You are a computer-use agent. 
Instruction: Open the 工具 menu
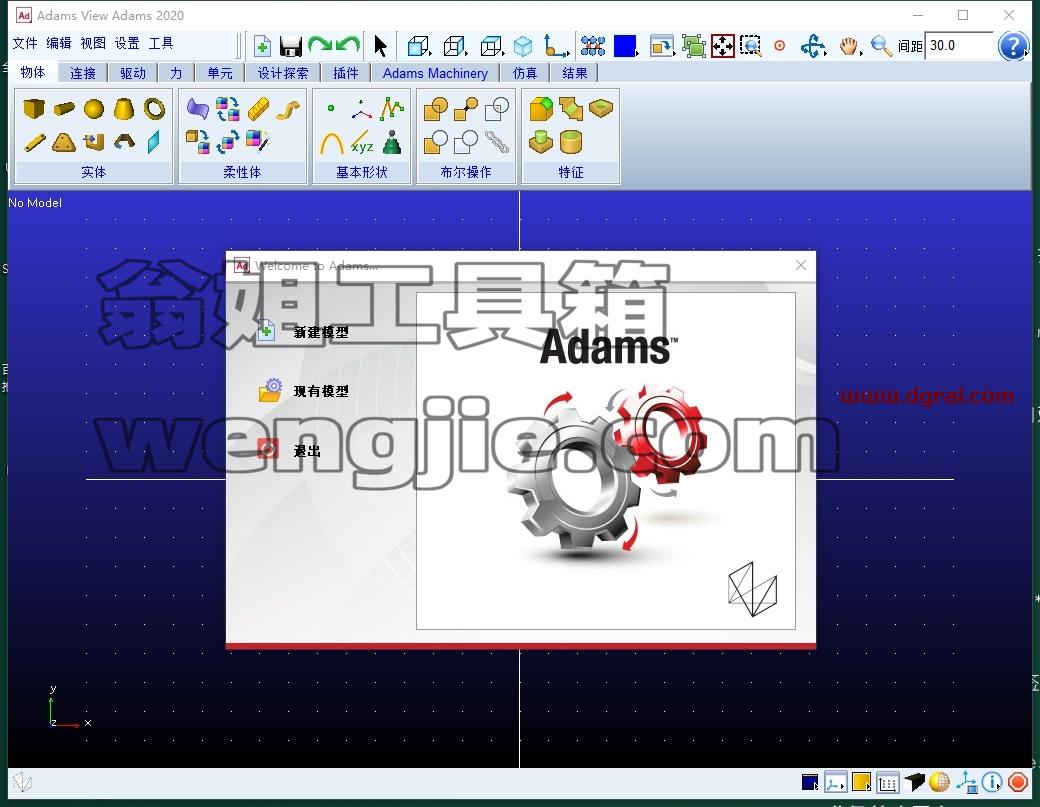[161, 43]
